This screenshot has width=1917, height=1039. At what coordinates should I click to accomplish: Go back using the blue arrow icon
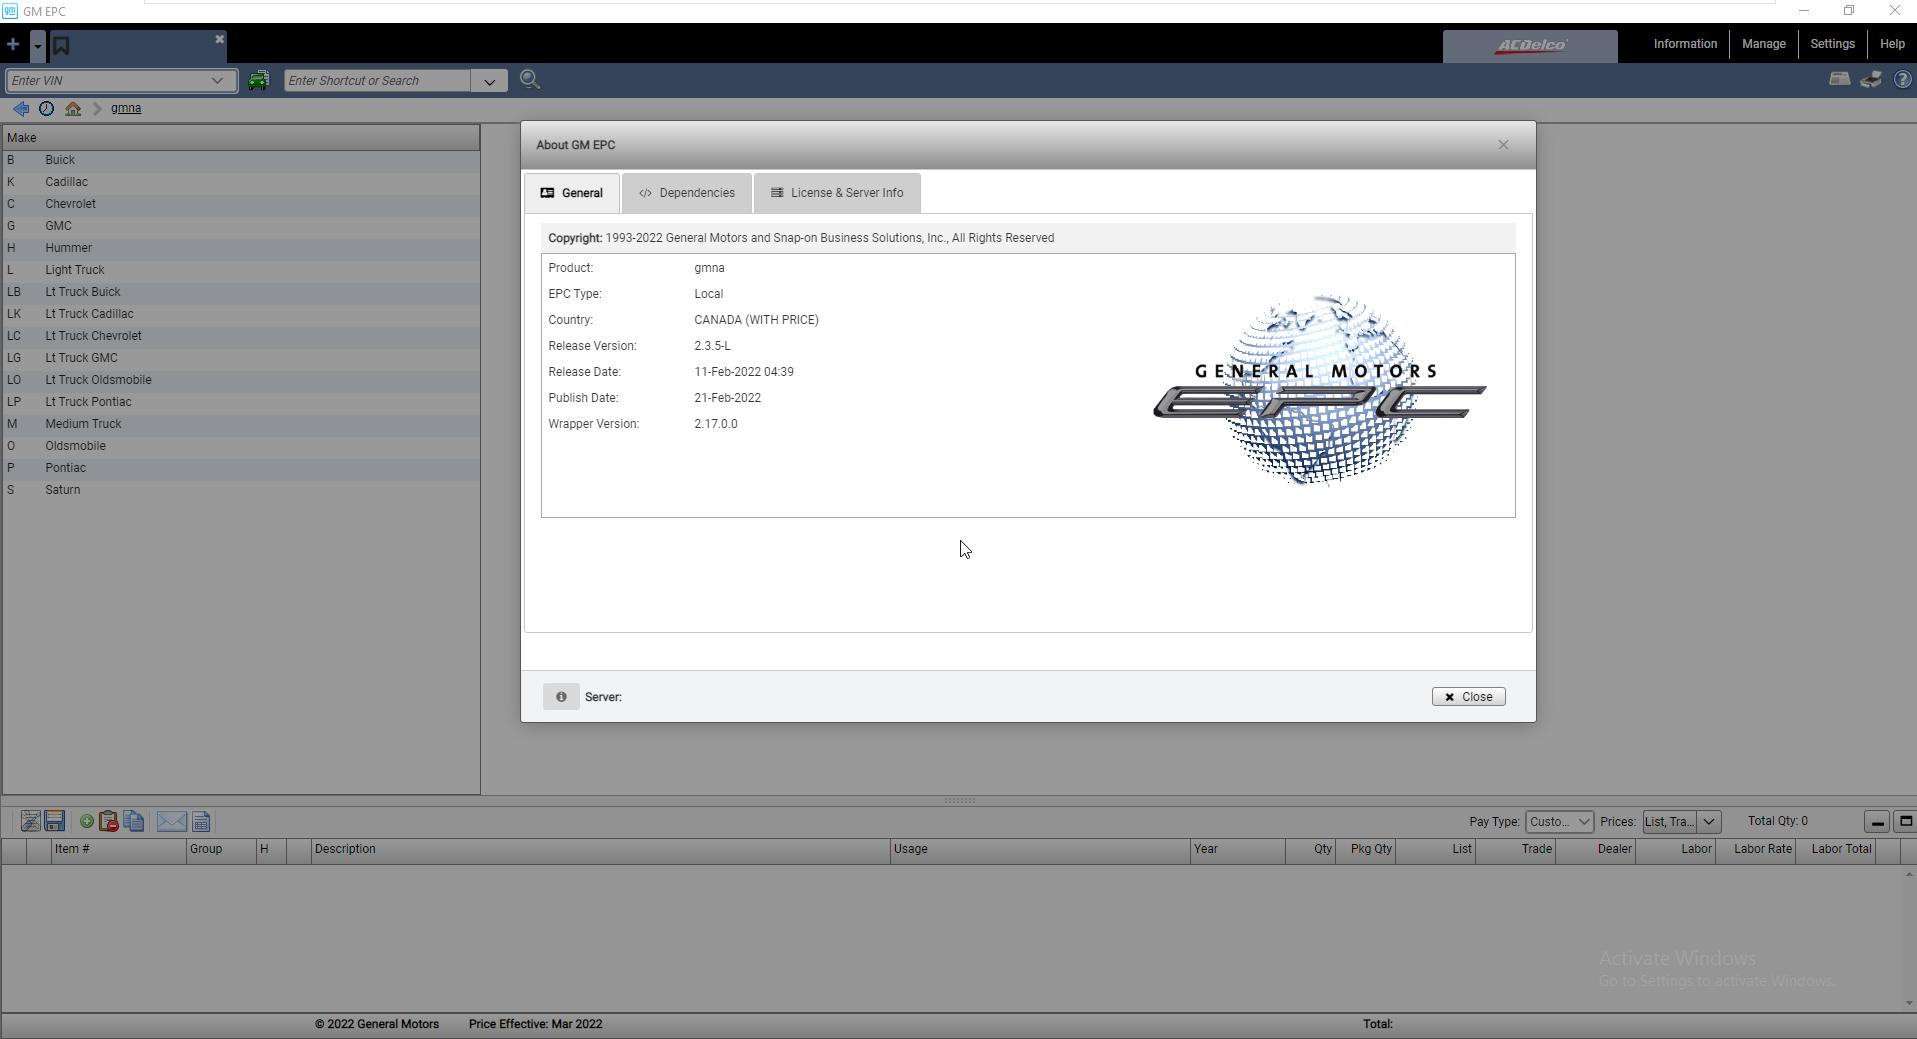[x=20, y=108]
